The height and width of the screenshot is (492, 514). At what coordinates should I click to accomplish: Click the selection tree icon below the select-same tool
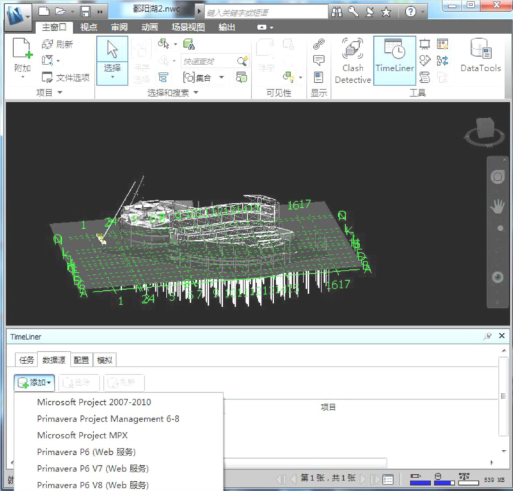(163, 77)
